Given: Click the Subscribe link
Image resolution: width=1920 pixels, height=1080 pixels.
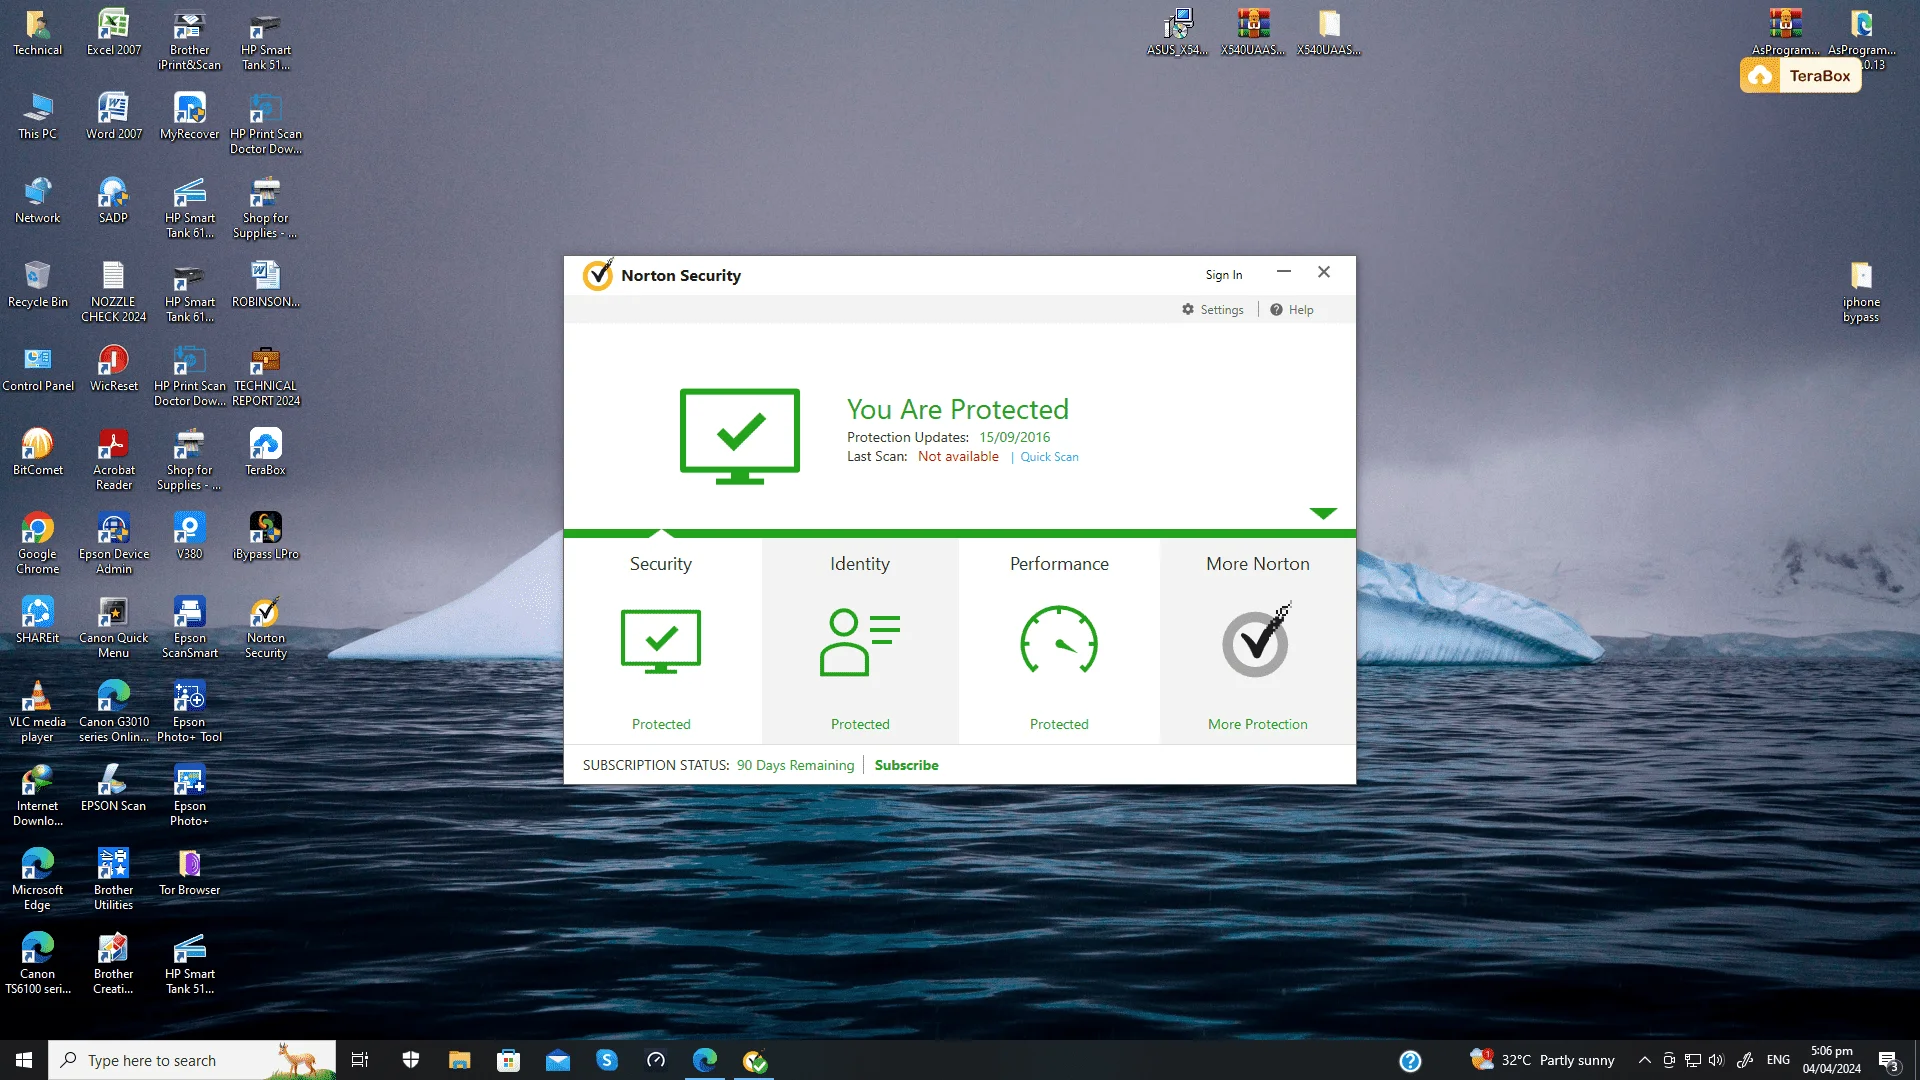Looking at the screenshot, I should 907,765.
